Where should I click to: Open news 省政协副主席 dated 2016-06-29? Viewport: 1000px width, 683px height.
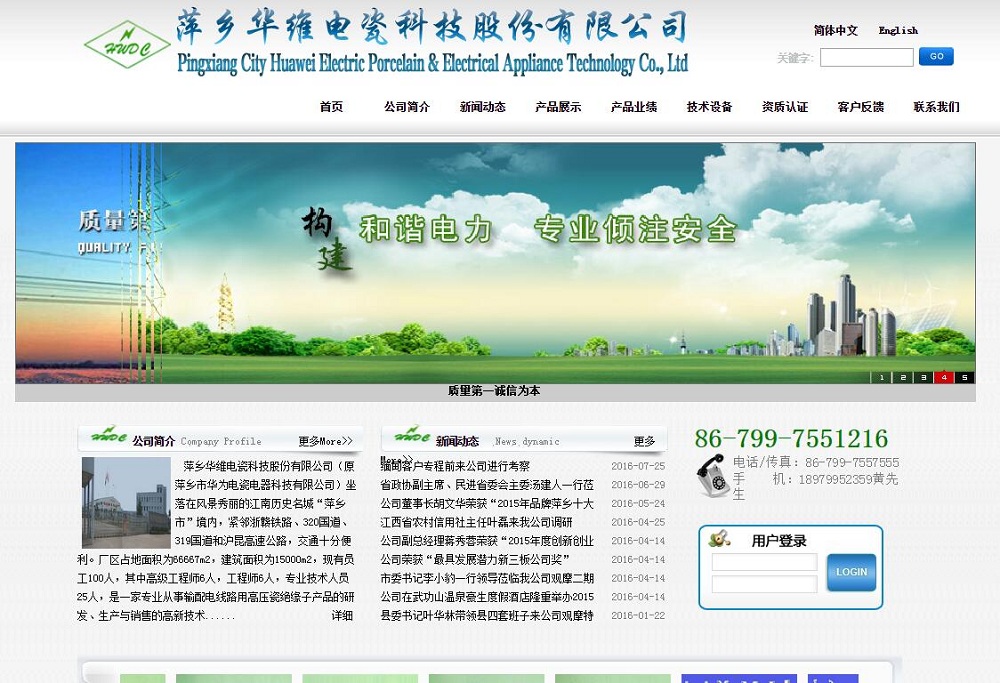[487, 485]
